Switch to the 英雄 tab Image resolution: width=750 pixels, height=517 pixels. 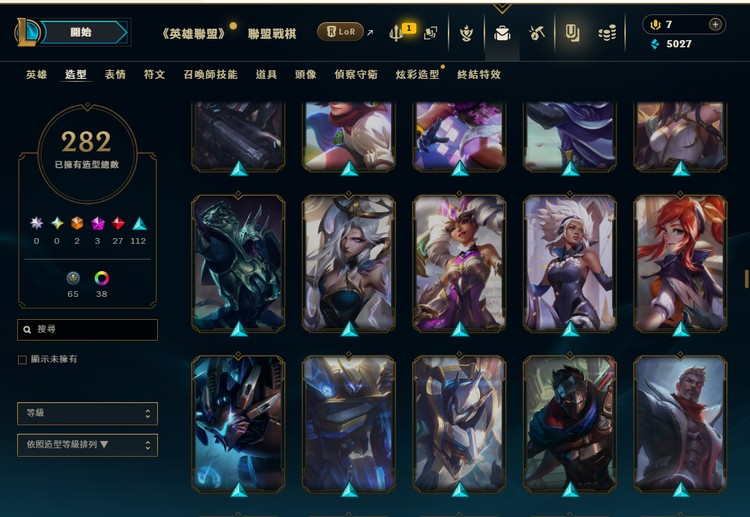click(36, 75)
